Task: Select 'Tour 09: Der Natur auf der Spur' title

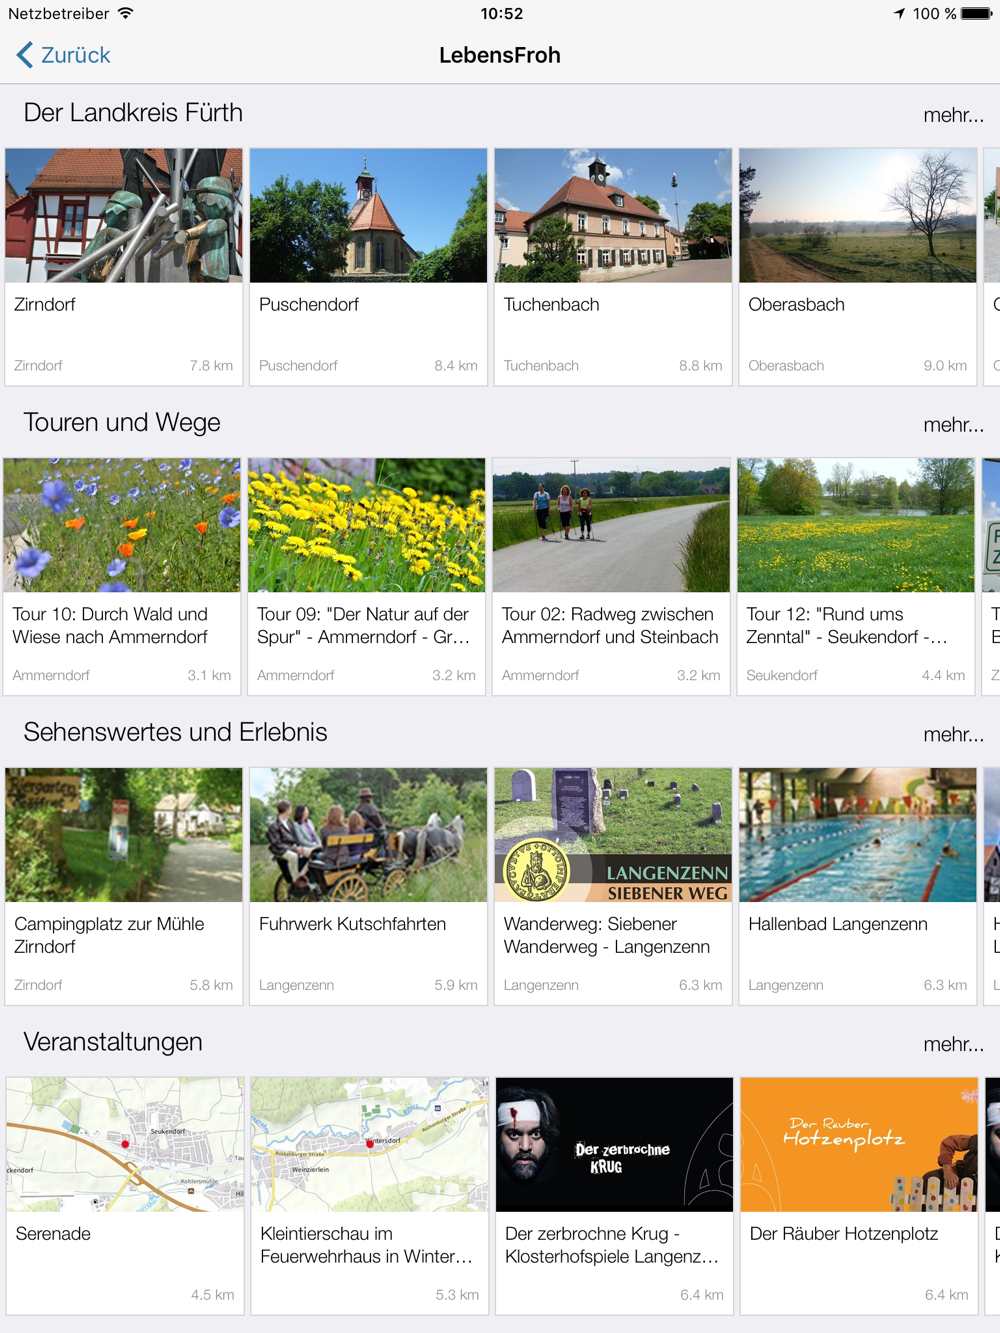Action: click(x=363, y=626)
